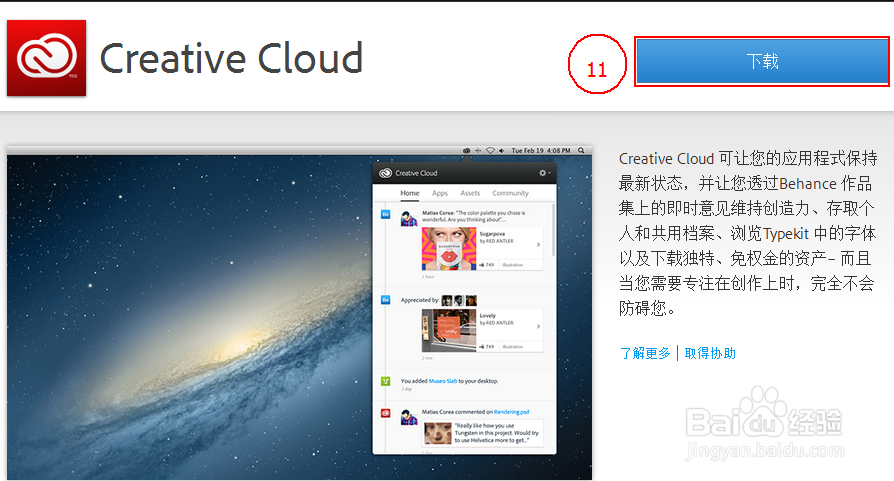Click the Behance icon beside Appreciated by
This screenshot has height=481, width=894.
point(385,300)
